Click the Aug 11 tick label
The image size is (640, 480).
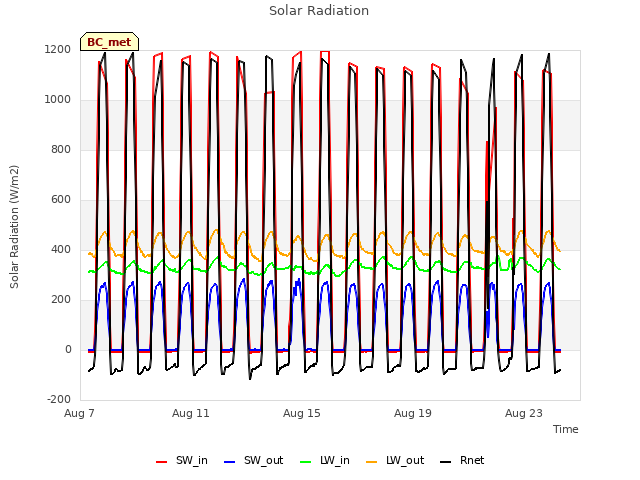click(191, 413)
